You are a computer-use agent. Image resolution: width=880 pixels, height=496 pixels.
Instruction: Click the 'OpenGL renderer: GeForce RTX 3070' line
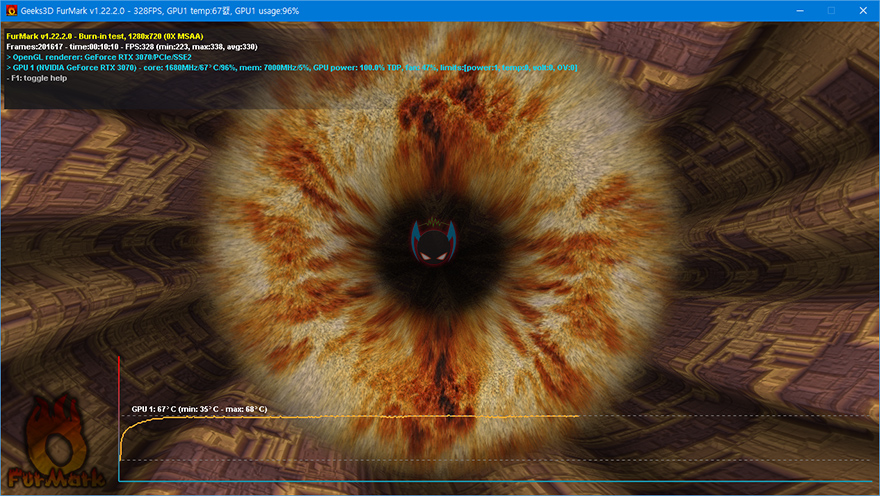coord(99,57)
